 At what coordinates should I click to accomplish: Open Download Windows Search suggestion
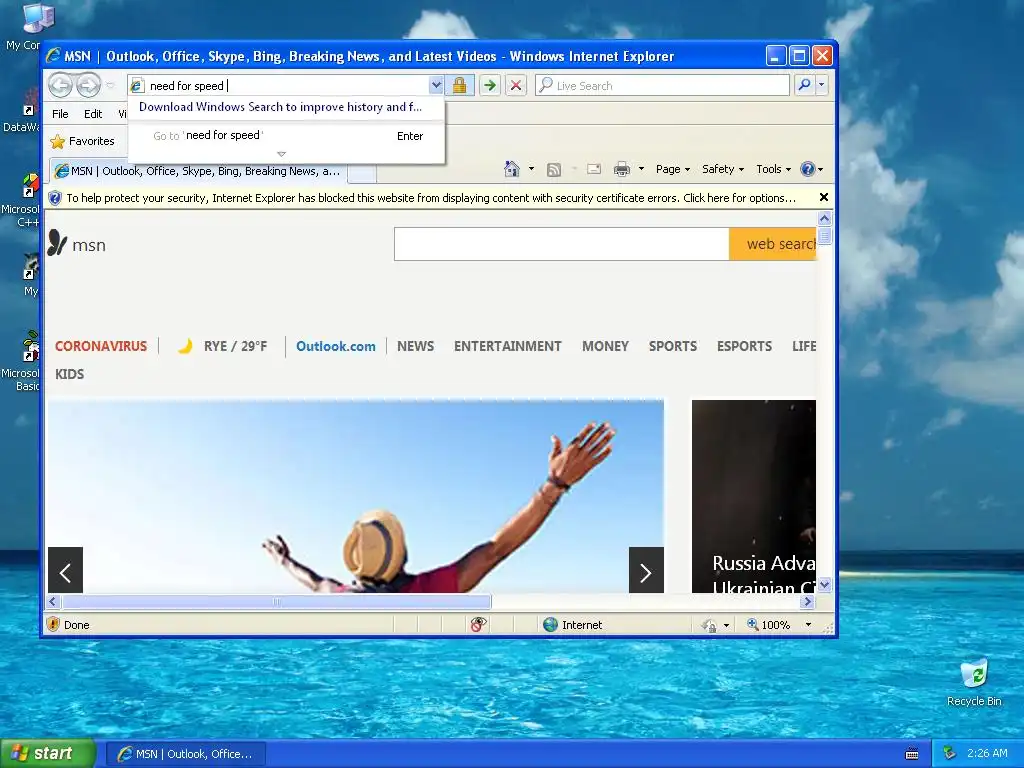pos(280,107)
